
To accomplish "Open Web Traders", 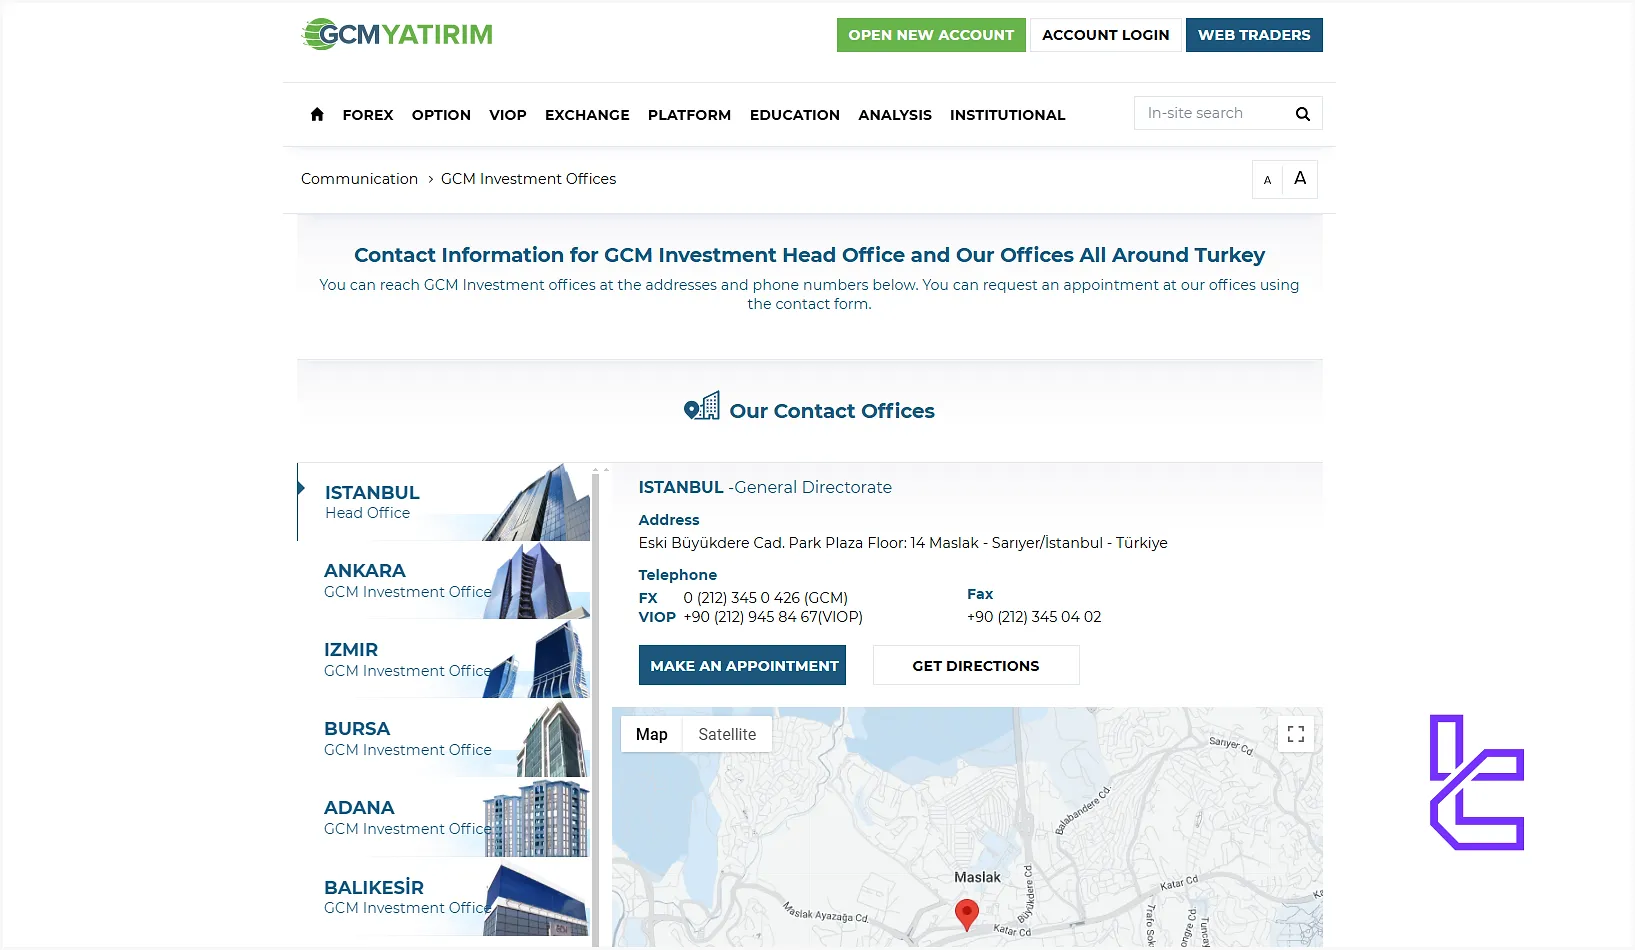I will (1254, 35).
